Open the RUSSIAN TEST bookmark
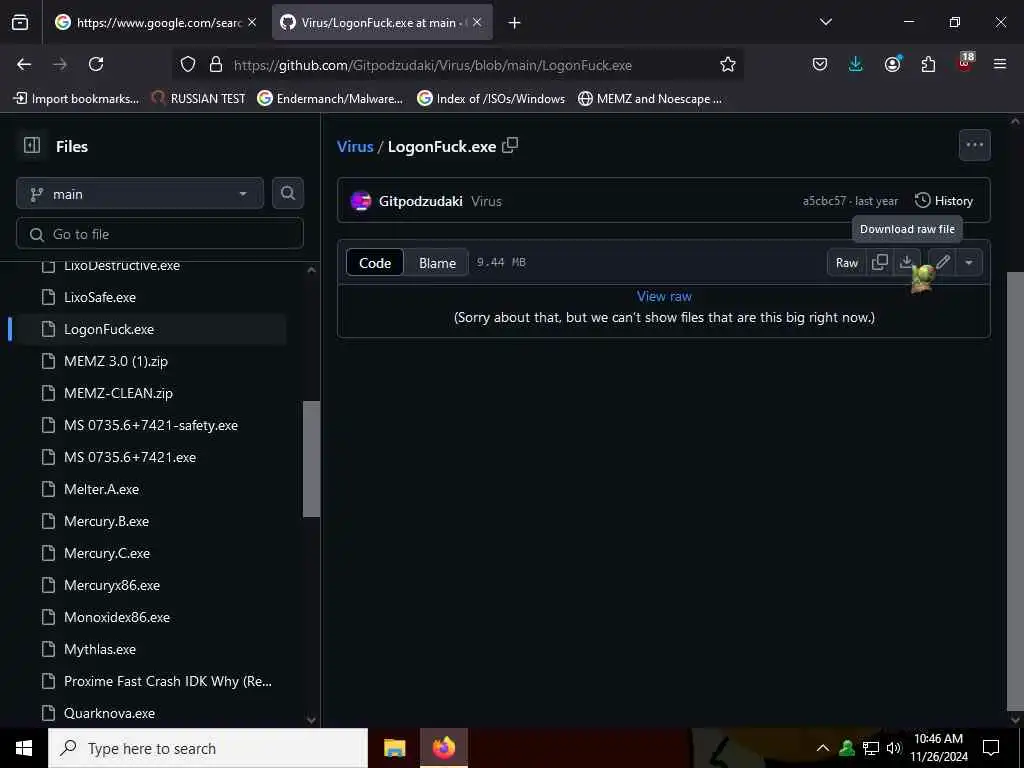The image size is (1024, 768). click(199, 99)
